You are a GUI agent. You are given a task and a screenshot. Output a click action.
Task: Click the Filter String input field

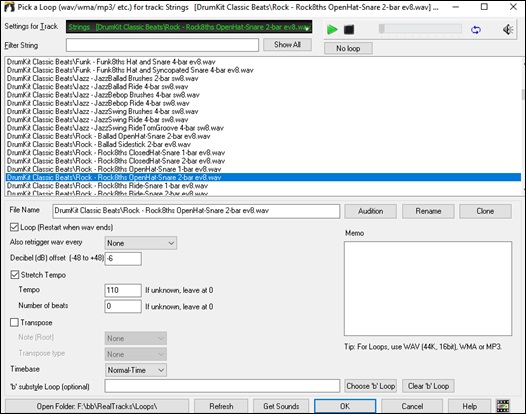click(x=162, y=45)
